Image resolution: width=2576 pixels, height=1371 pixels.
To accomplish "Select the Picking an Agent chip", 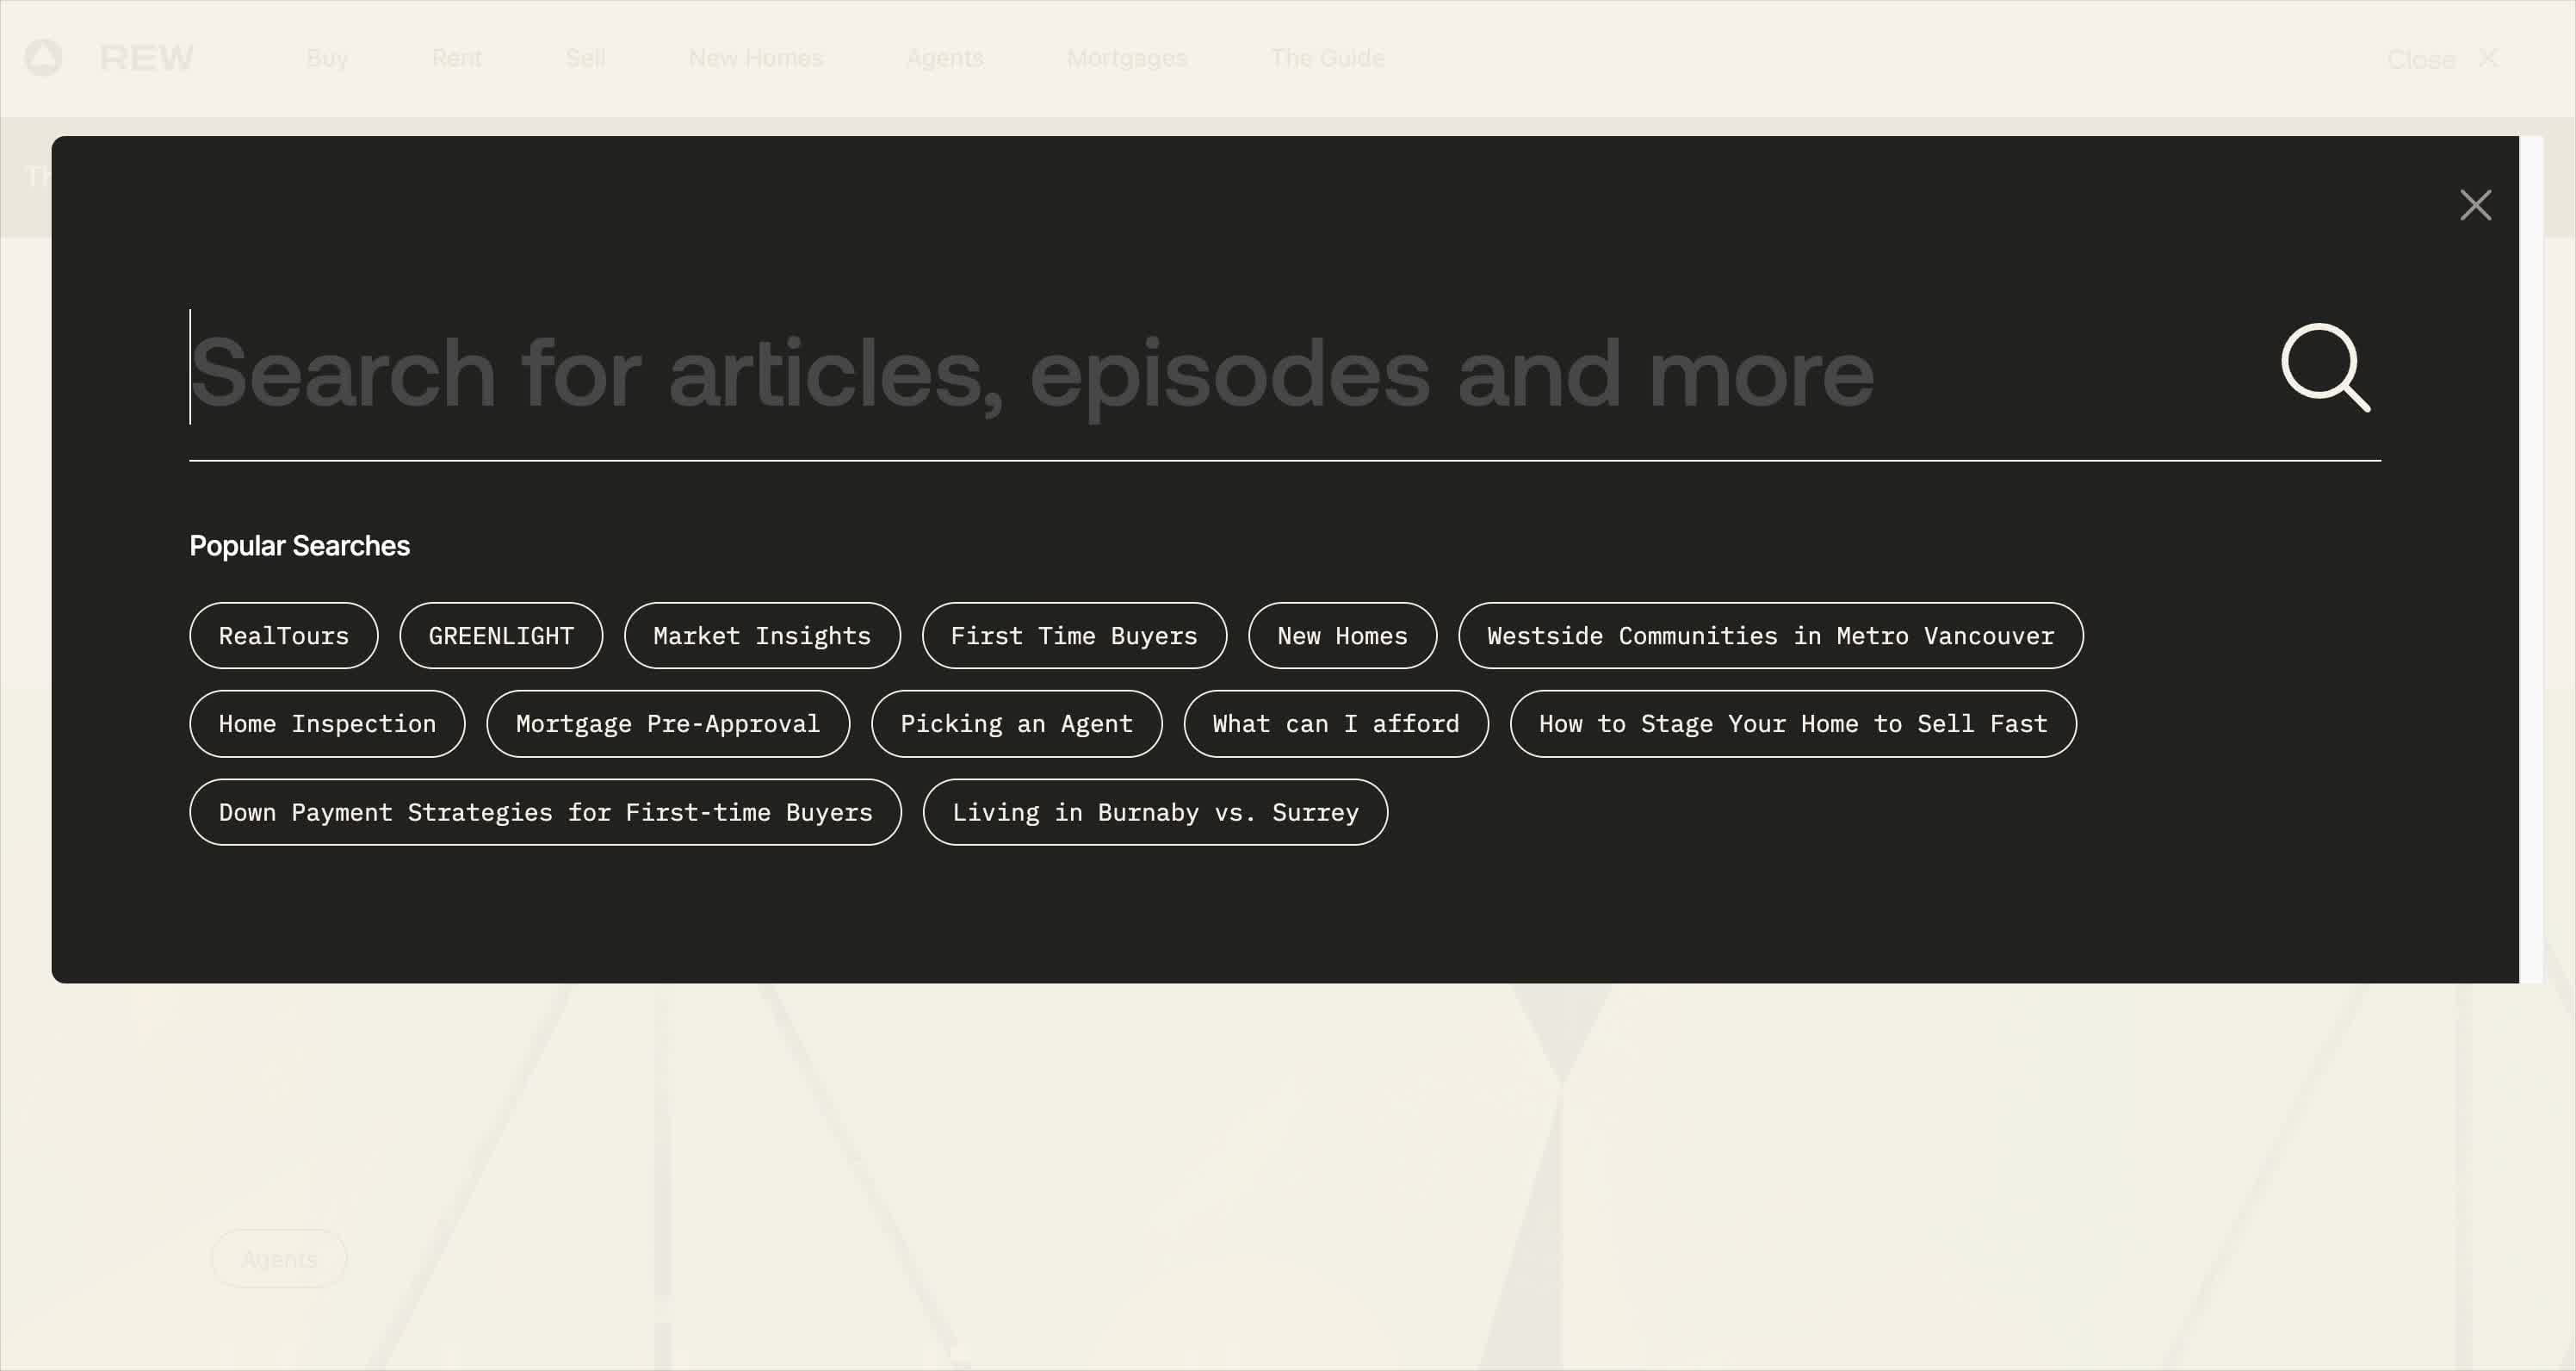I will coord(1016,724).
